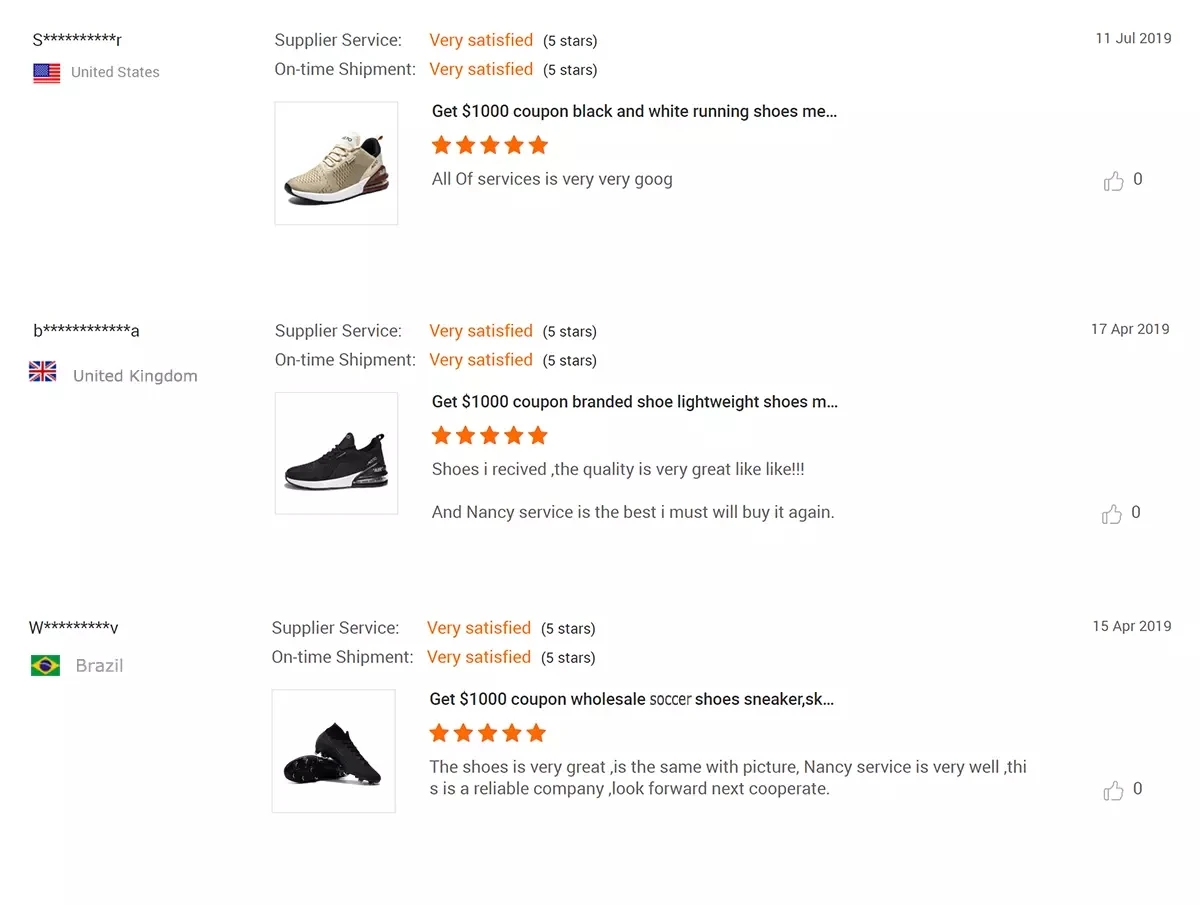Click the Brazil flag icon
This screenshot has height=905, width=1200.
tap(45, 666)
